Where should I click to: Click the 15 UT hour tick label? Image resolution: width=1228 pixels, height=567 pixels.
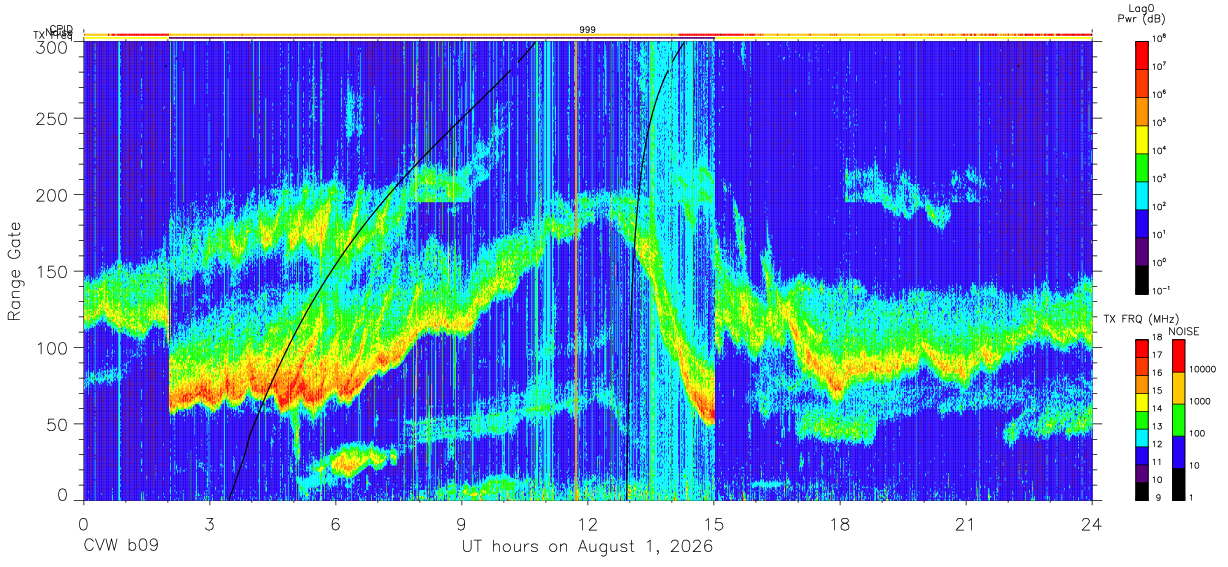pyautogui.click(x=714, y=524)
